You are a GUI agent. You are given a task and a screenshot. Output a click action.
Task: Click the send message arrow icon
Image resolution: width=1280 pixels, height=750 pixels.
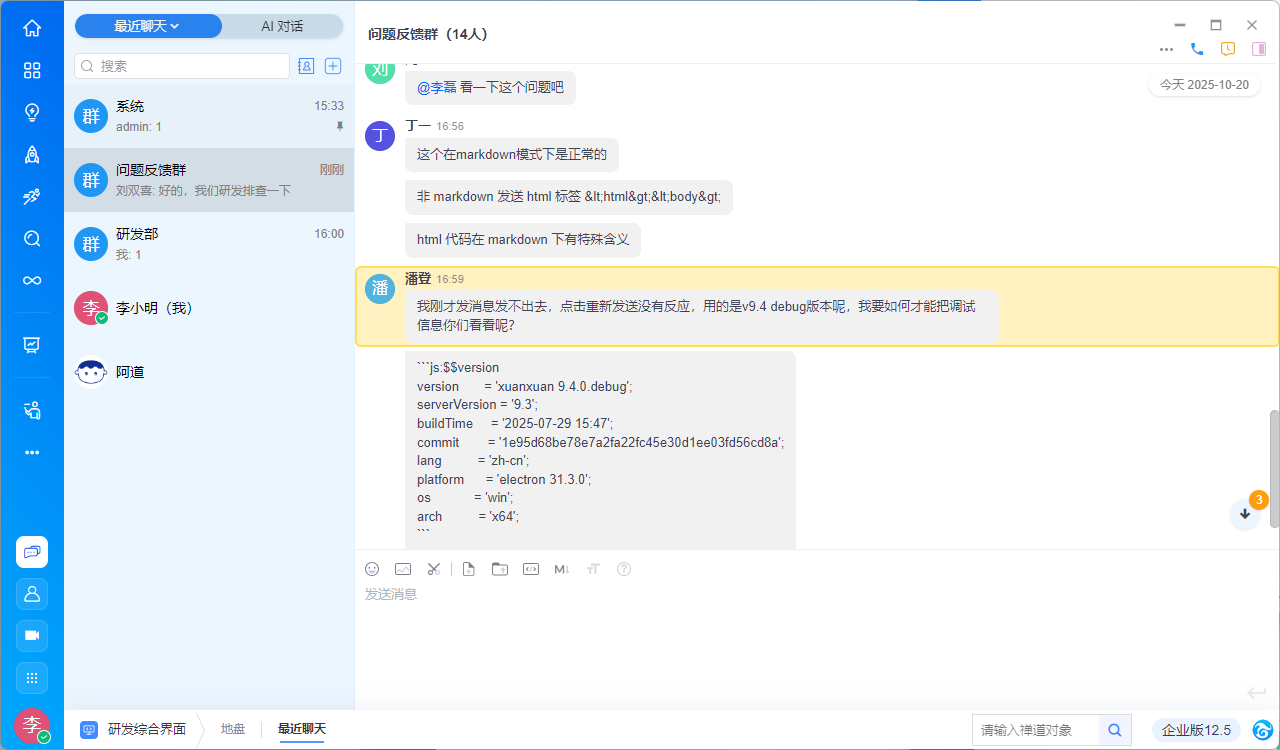coord(1257,693)
